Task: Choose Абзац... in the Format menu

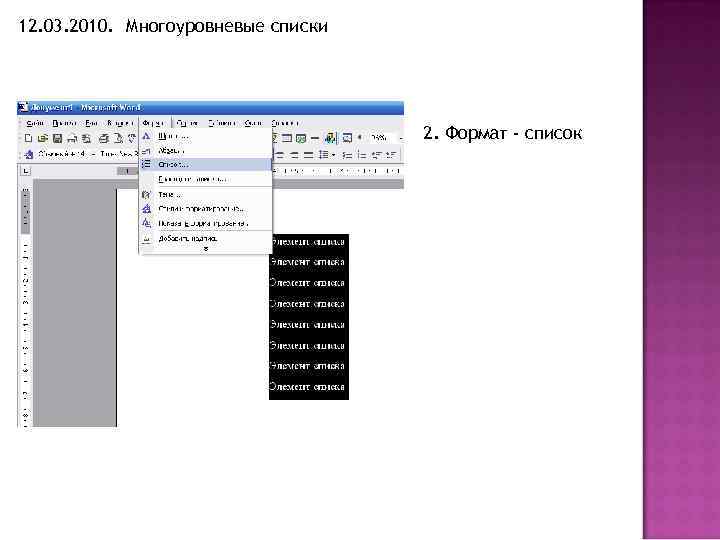Action: 206,151
